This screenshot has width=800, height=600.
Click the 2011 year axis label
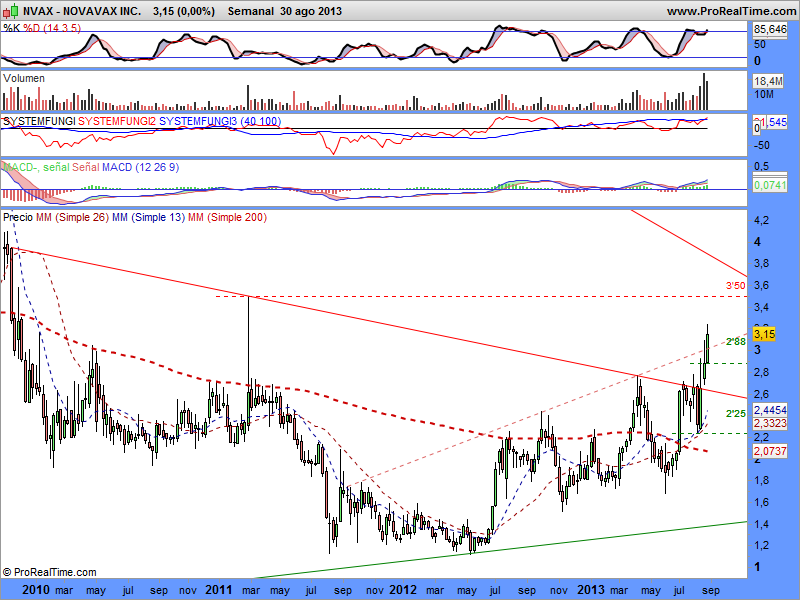click(x=218, y=590)
